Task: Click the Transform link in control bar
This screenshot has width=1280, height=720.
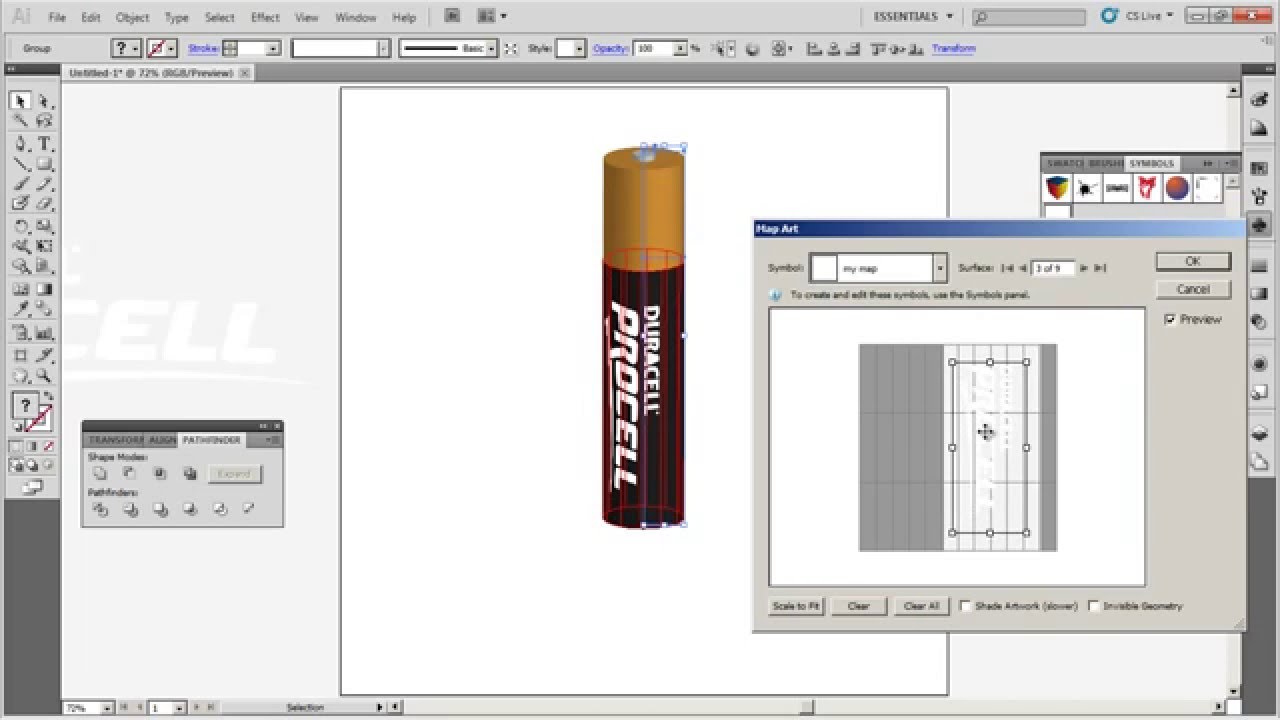Action: [x=953, y=48]
